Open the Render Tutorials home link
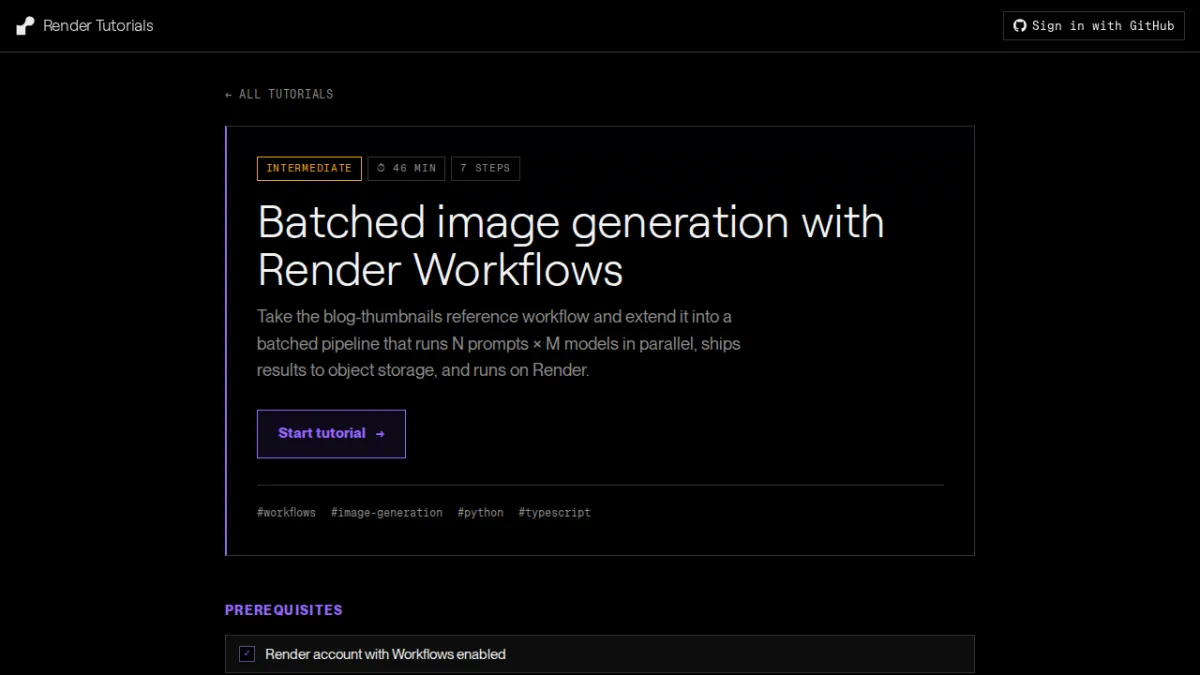 pyautogui.click(x=85, y=26)
